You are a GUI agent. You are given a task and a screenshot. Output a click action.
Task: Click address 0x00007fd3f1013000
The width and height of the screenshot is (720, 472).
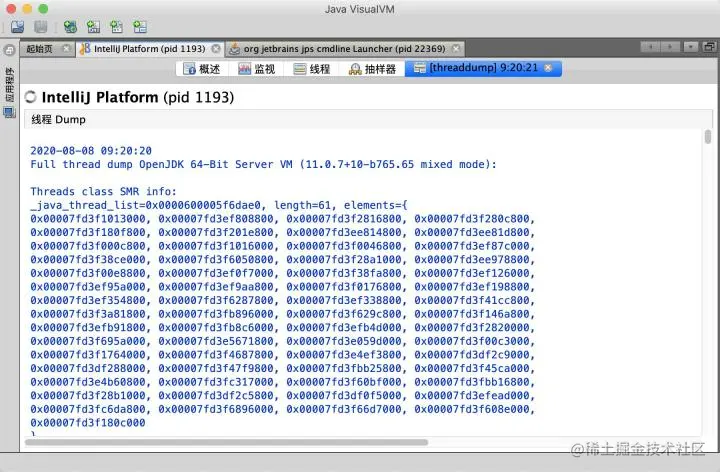coord(88,219)
